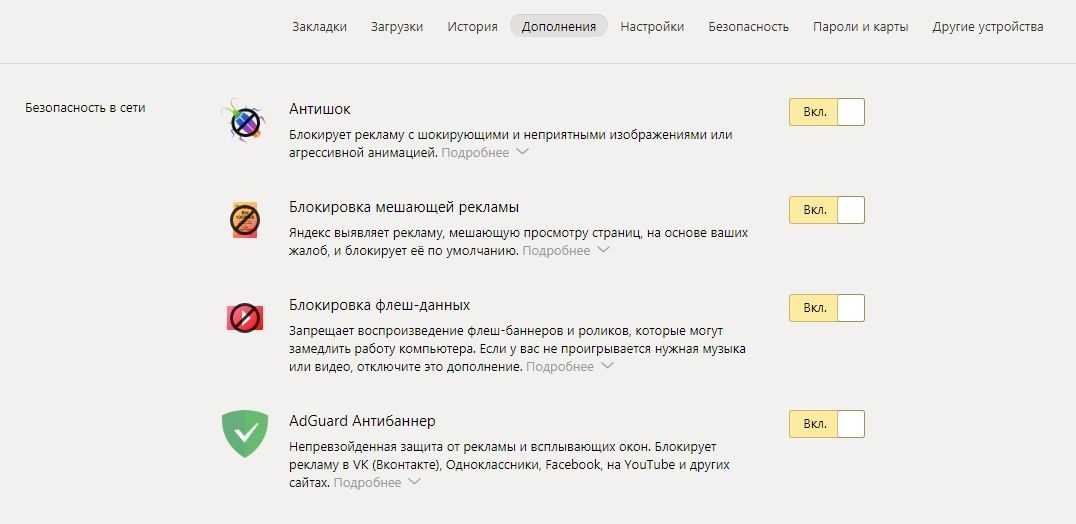This screenshot has width=1076, height=524.
Task: Click the Безопасность в сети section heading
Action: pyautogui.click(x=85, y=108)
